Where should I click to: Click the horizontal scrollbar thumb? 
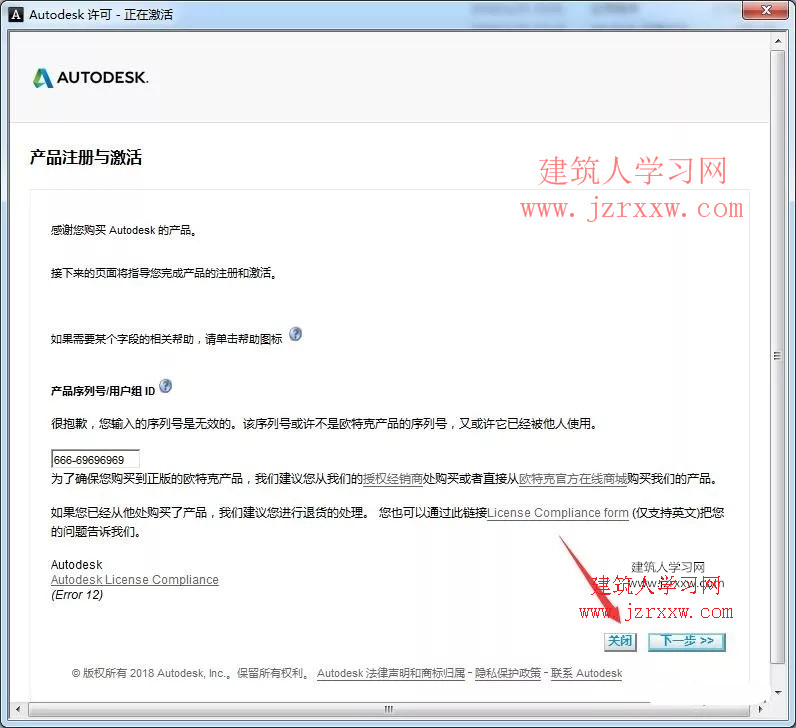pyautogui.click(x=389, y=709)
